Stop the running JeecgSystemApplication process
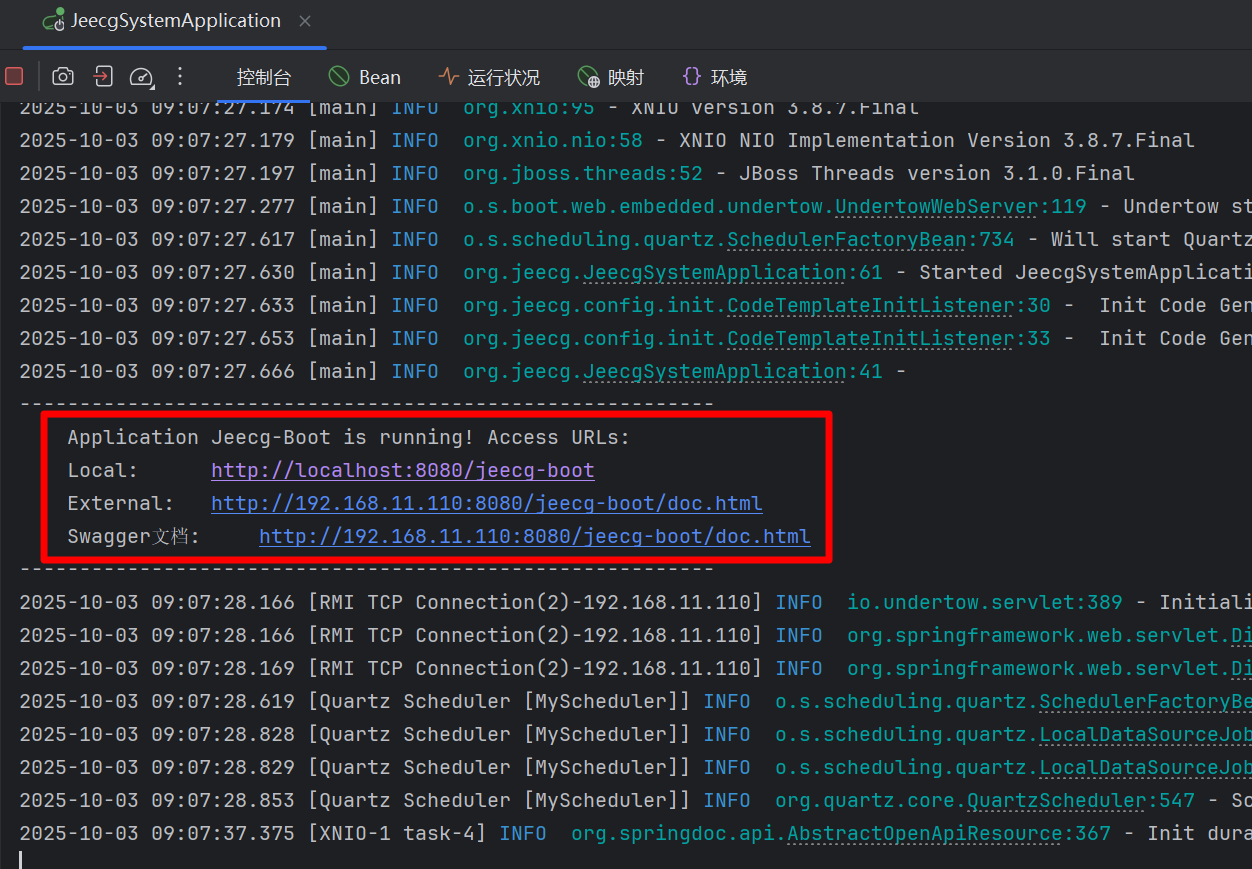The image size is (1252, 869). coord(14,77)
